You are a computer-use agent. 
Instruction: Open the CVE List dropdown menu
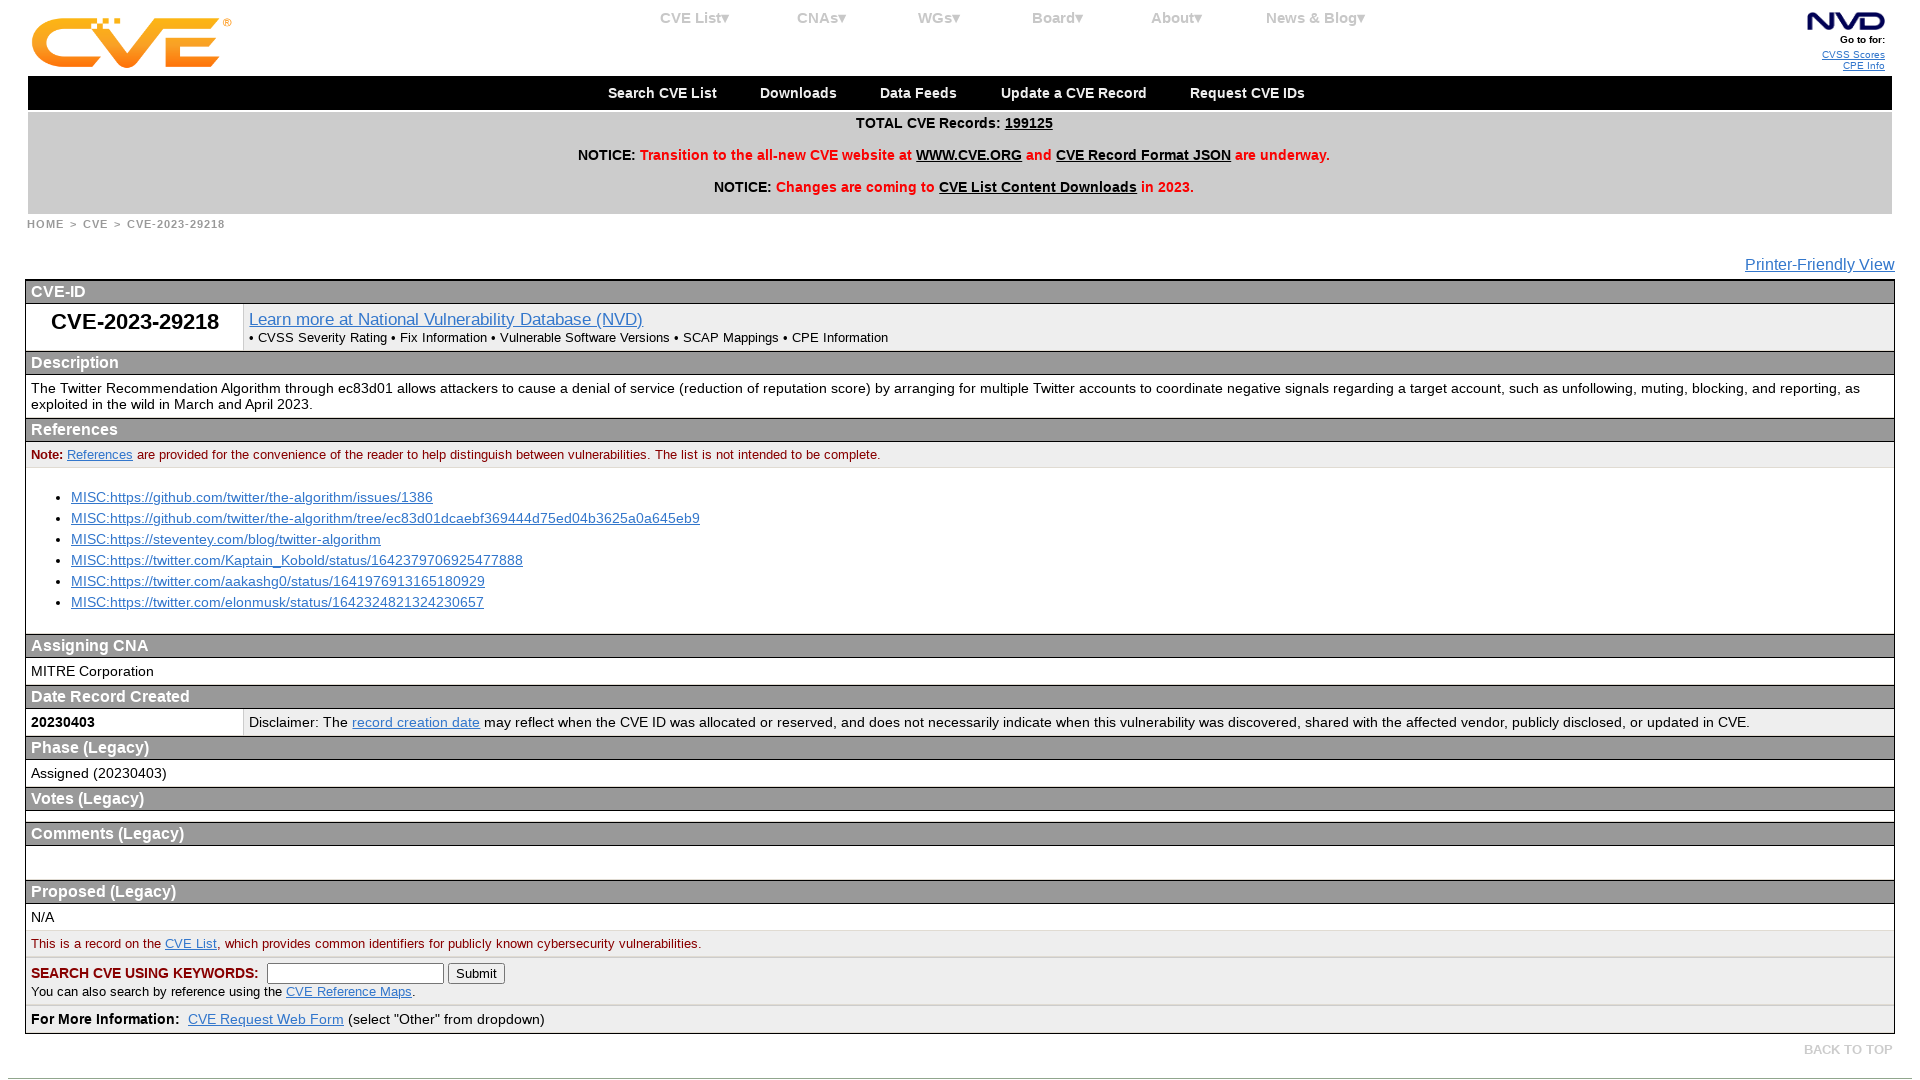click(x=694, y=18)
